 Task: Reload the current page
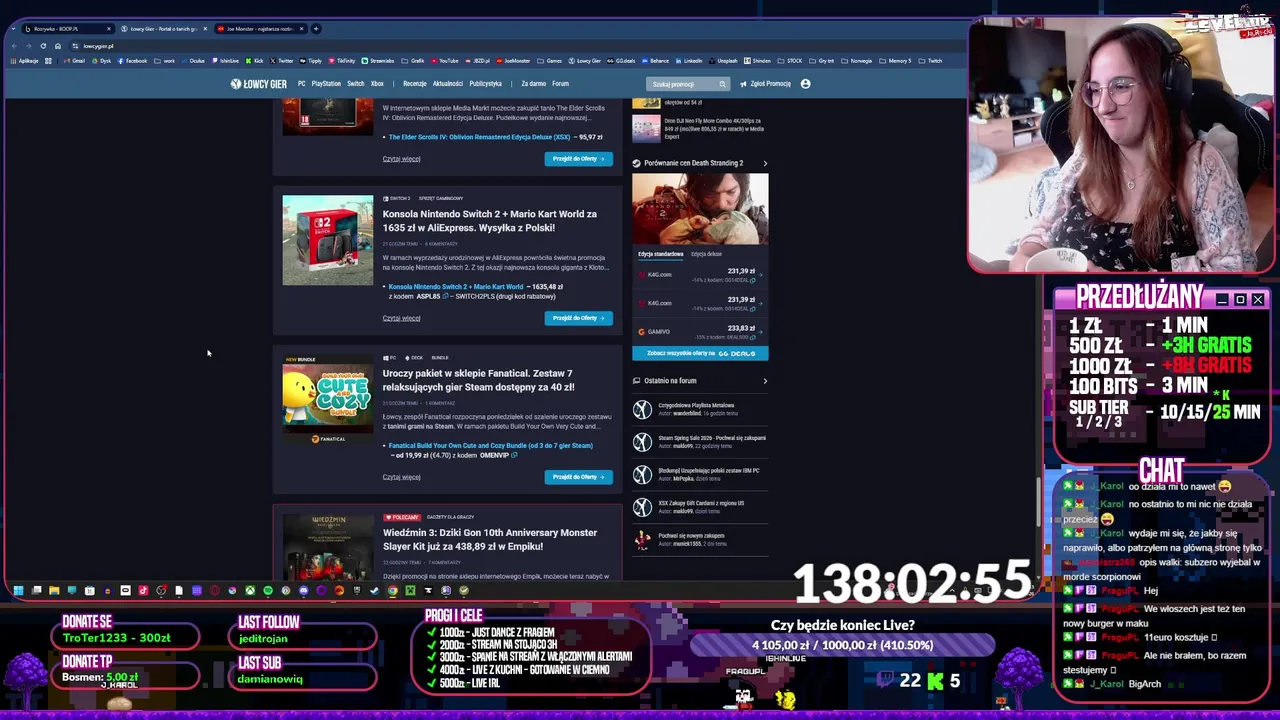[43, 46]
